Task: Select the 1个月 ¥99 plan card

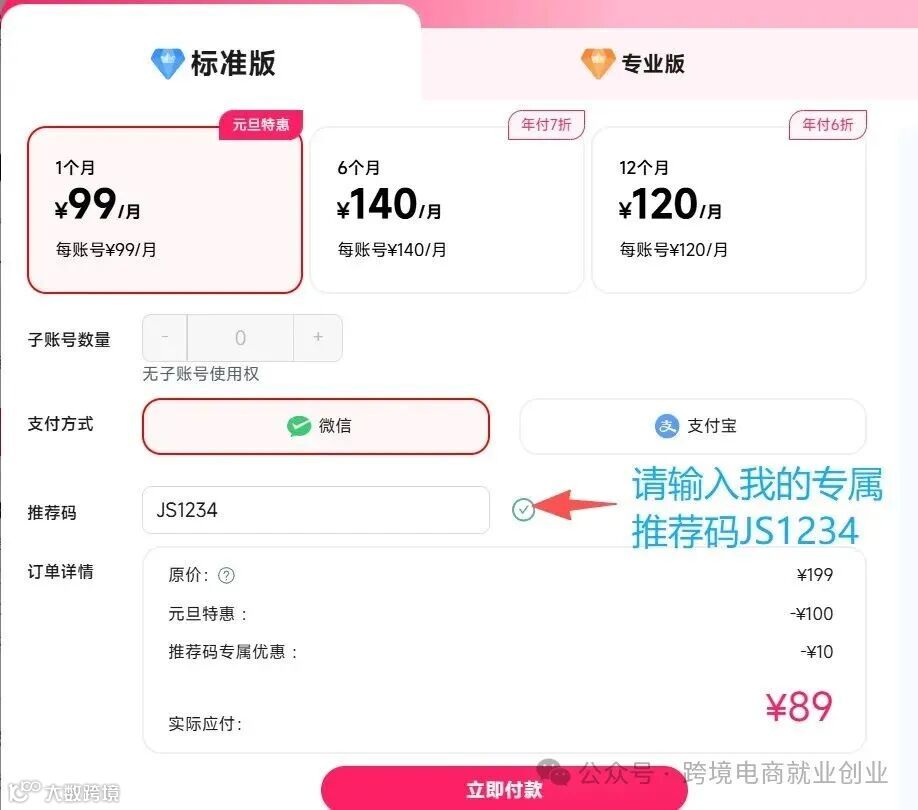Action: [x=165, y=210]
